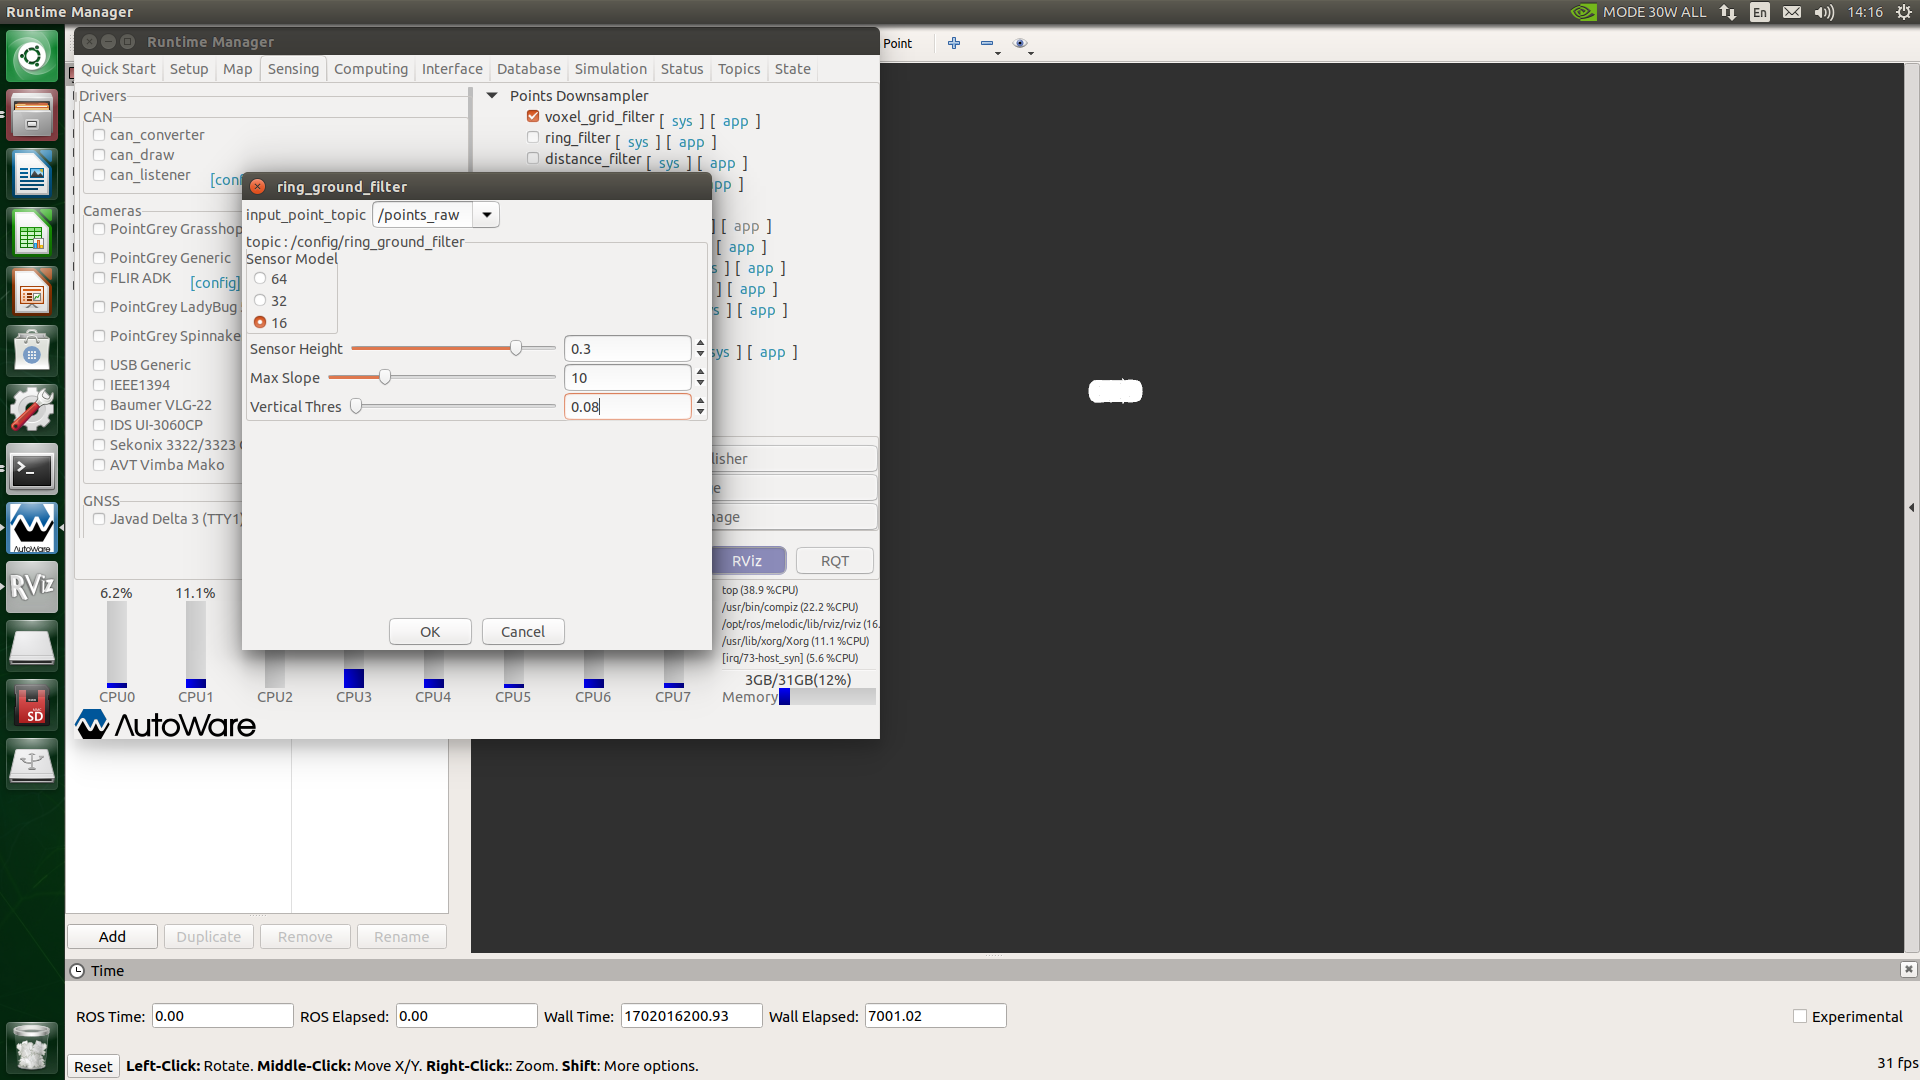Switch to the Simulation tab
This screenshot has height=1080, width=1920.
point(610,69)
